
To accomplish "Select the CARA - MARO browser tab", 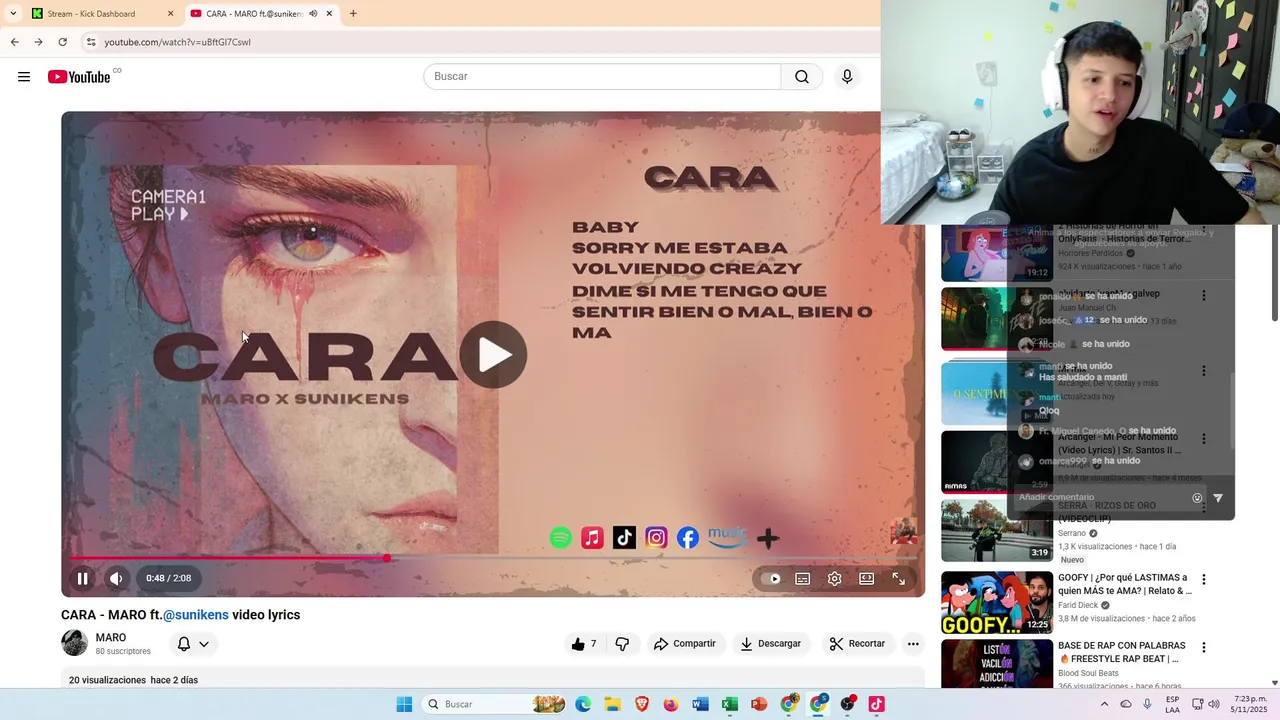I will 254,14.
